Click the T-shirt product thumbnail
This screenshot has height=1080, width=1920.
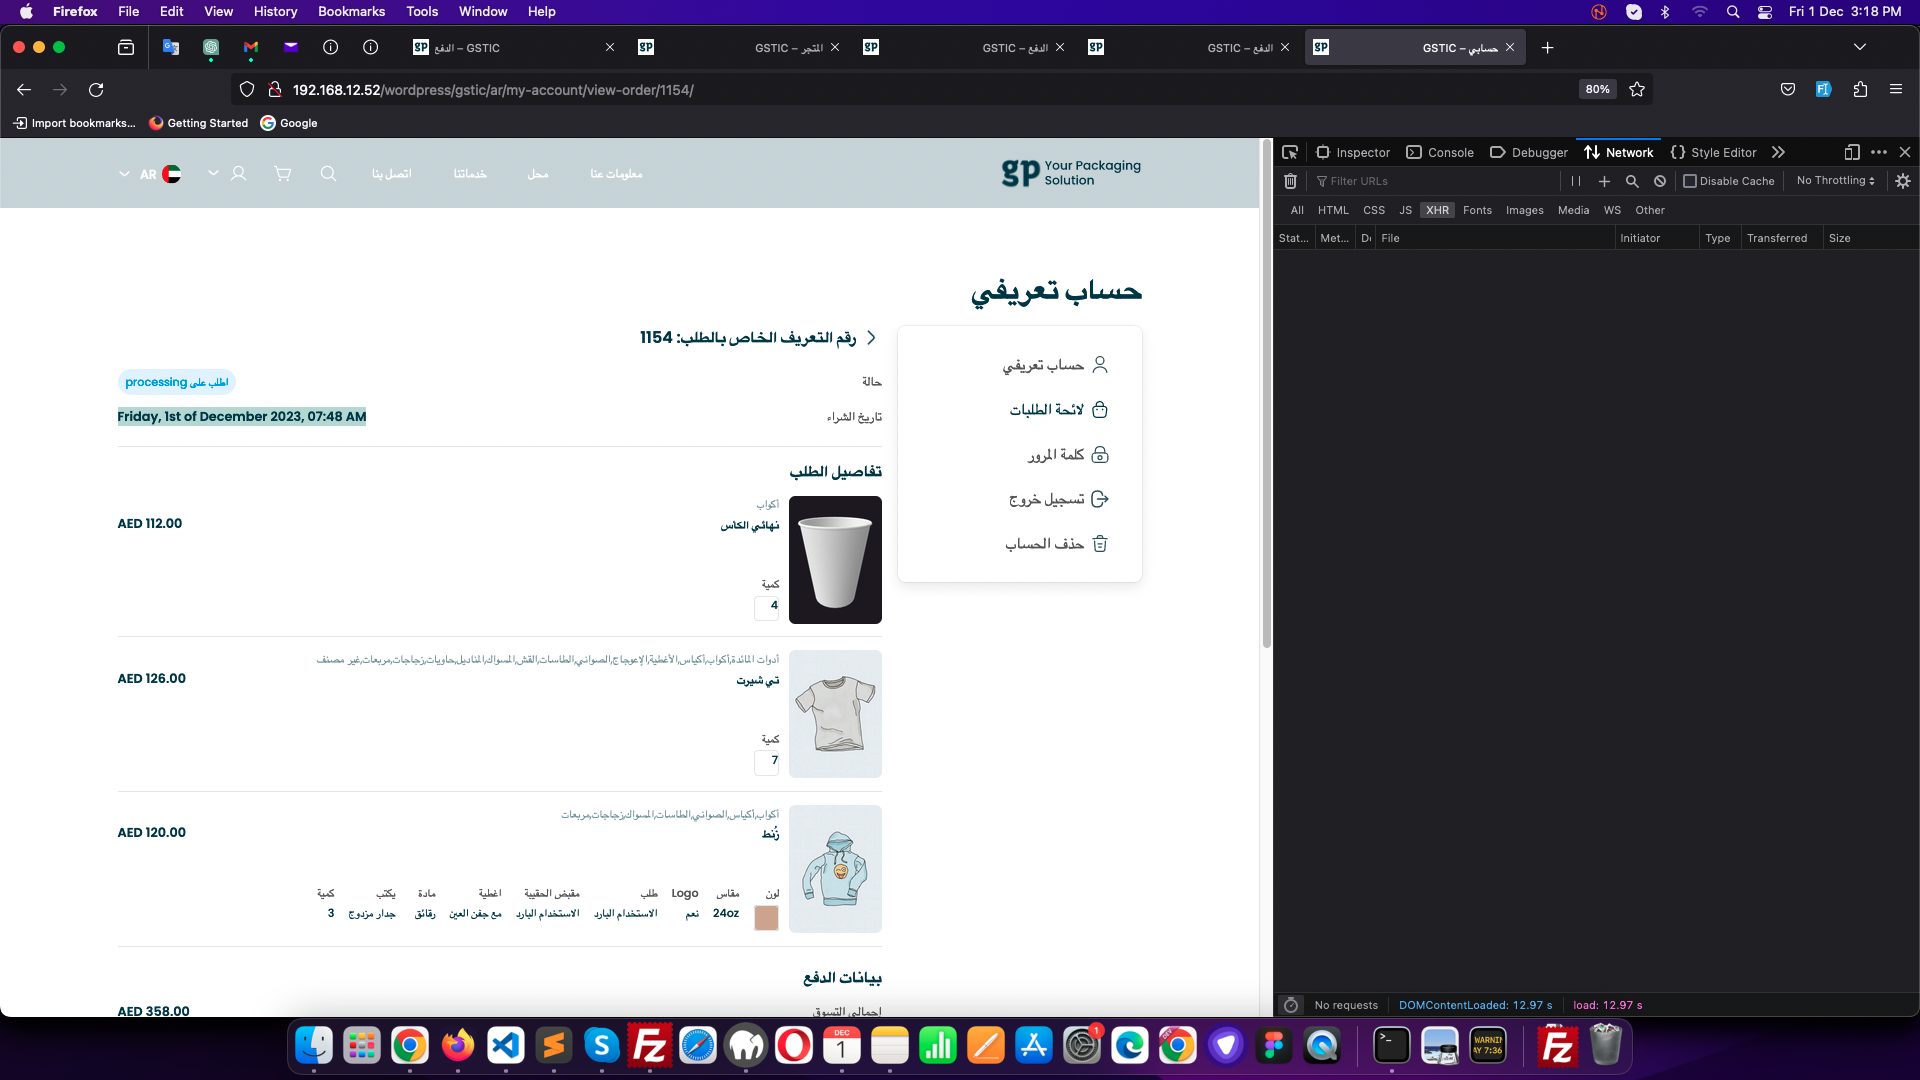click(835, 714)
